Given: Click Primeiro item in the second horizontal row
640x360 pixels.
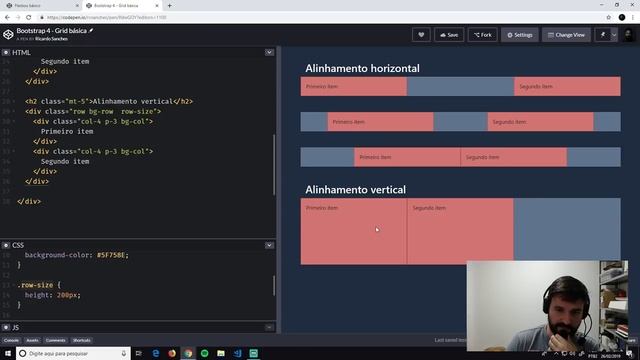Looking at the screenshot, I should click(349, 122).
